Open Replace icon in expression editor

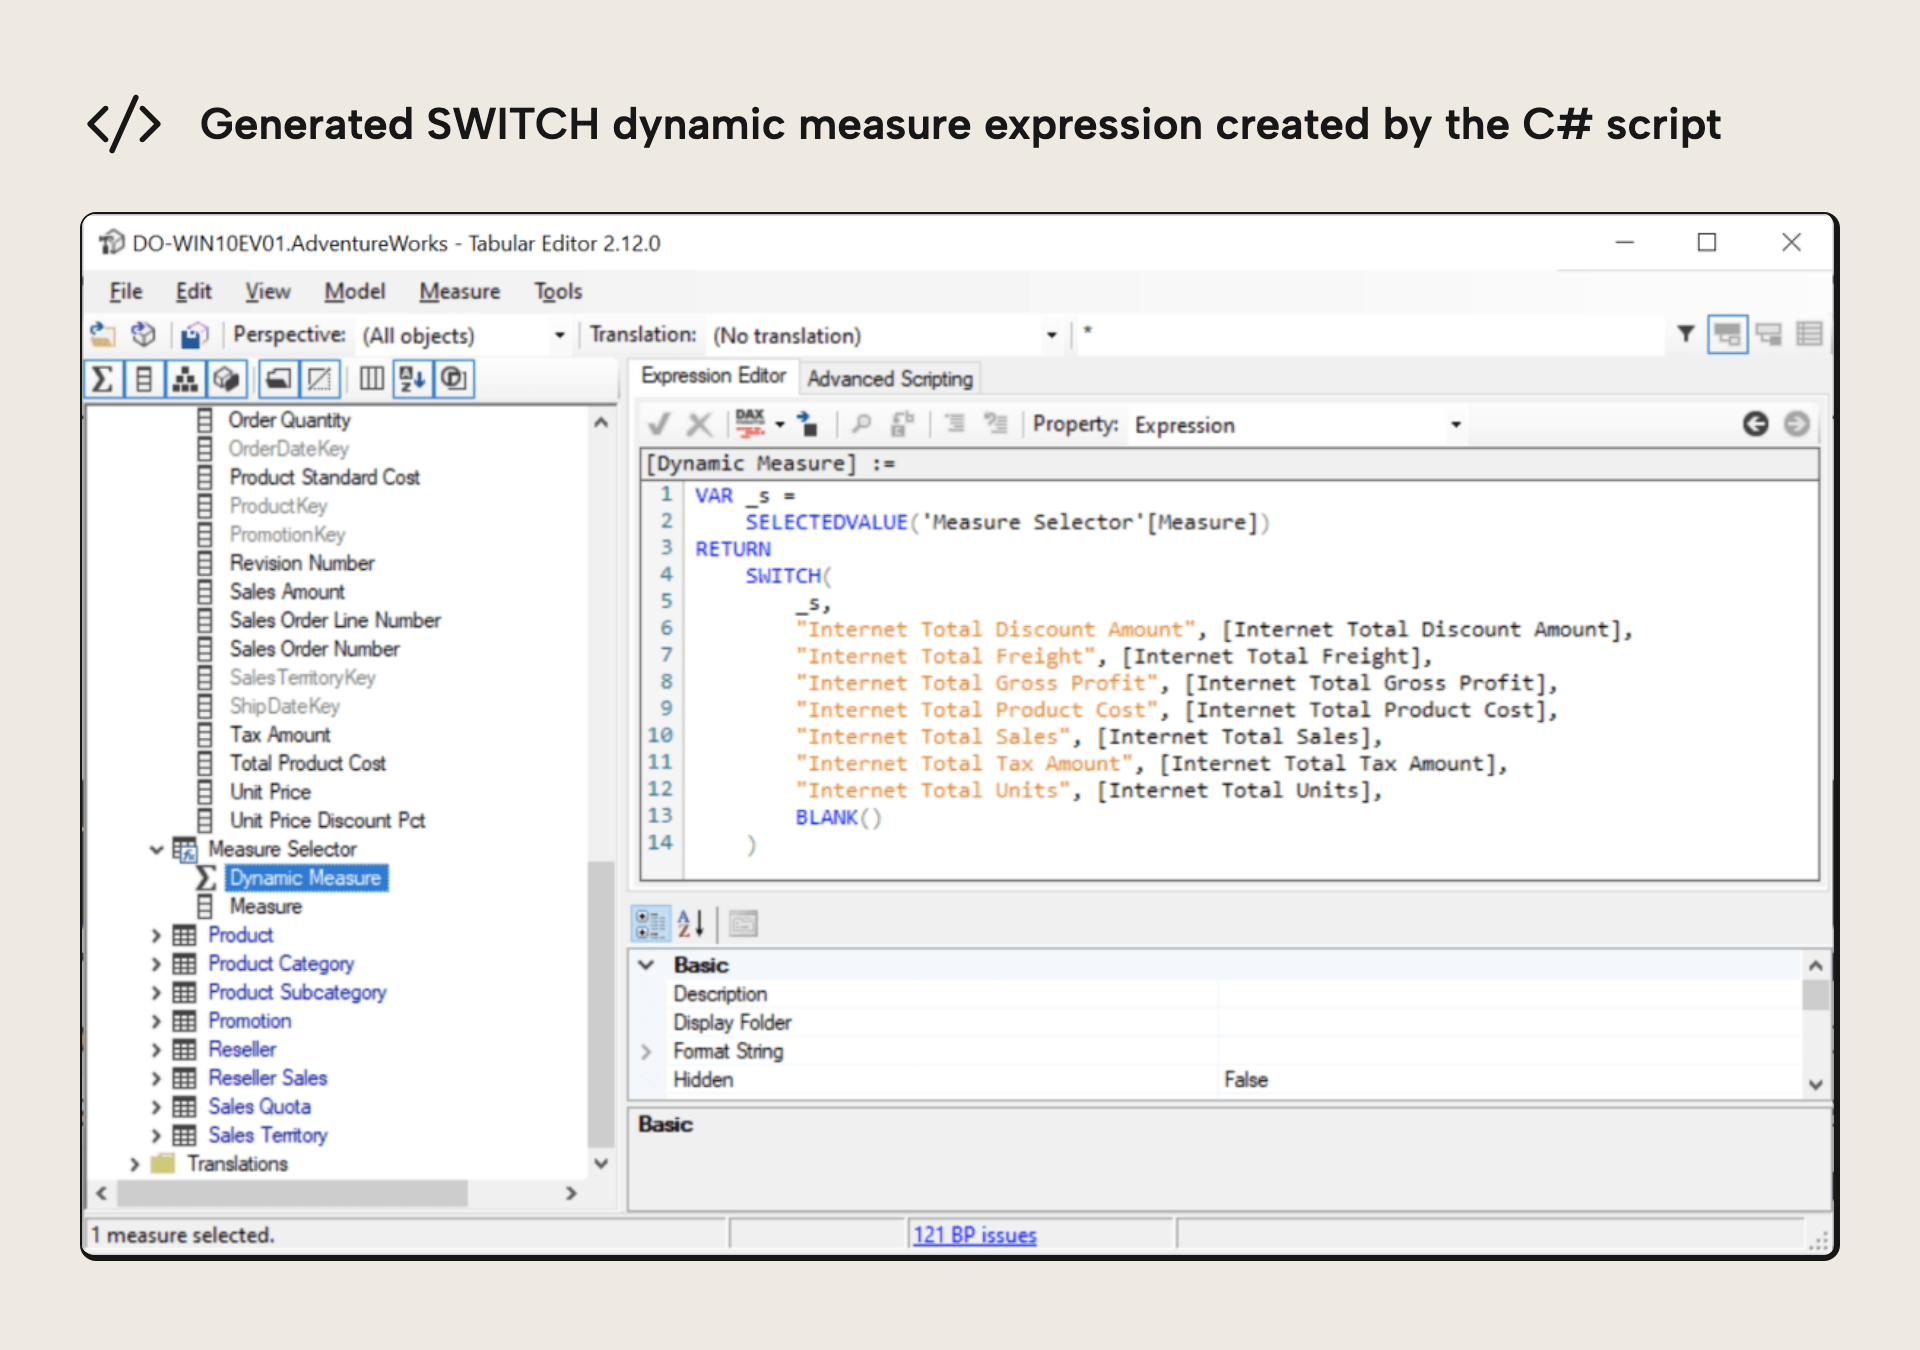pyautogui.click(x=902, y=424)
